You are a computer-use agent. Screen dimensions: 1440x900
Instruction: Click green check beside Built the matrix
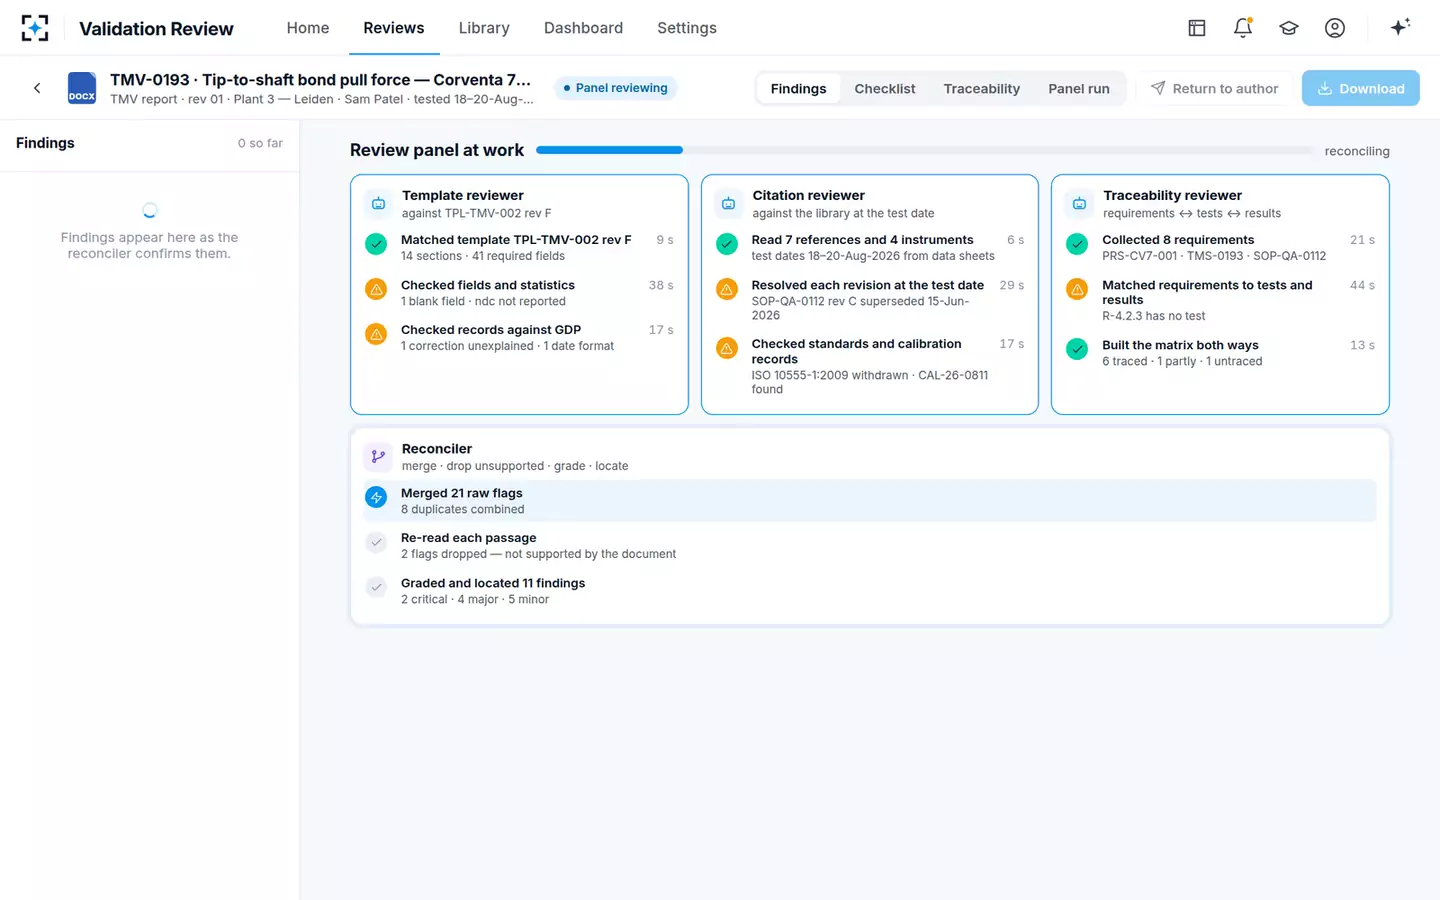tap(1077, 348)
